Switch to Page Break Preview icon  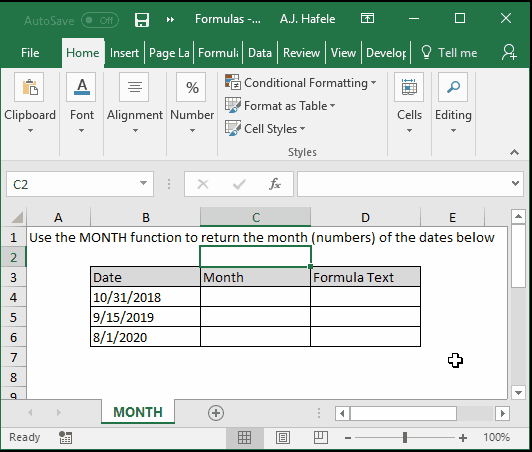(x=320, y=437)
